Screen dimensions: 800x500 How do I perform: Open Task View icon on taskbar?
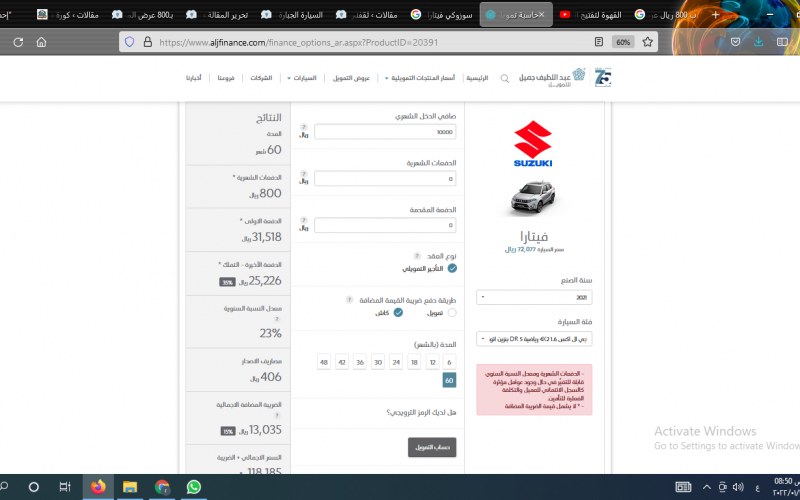coord(65,487)
